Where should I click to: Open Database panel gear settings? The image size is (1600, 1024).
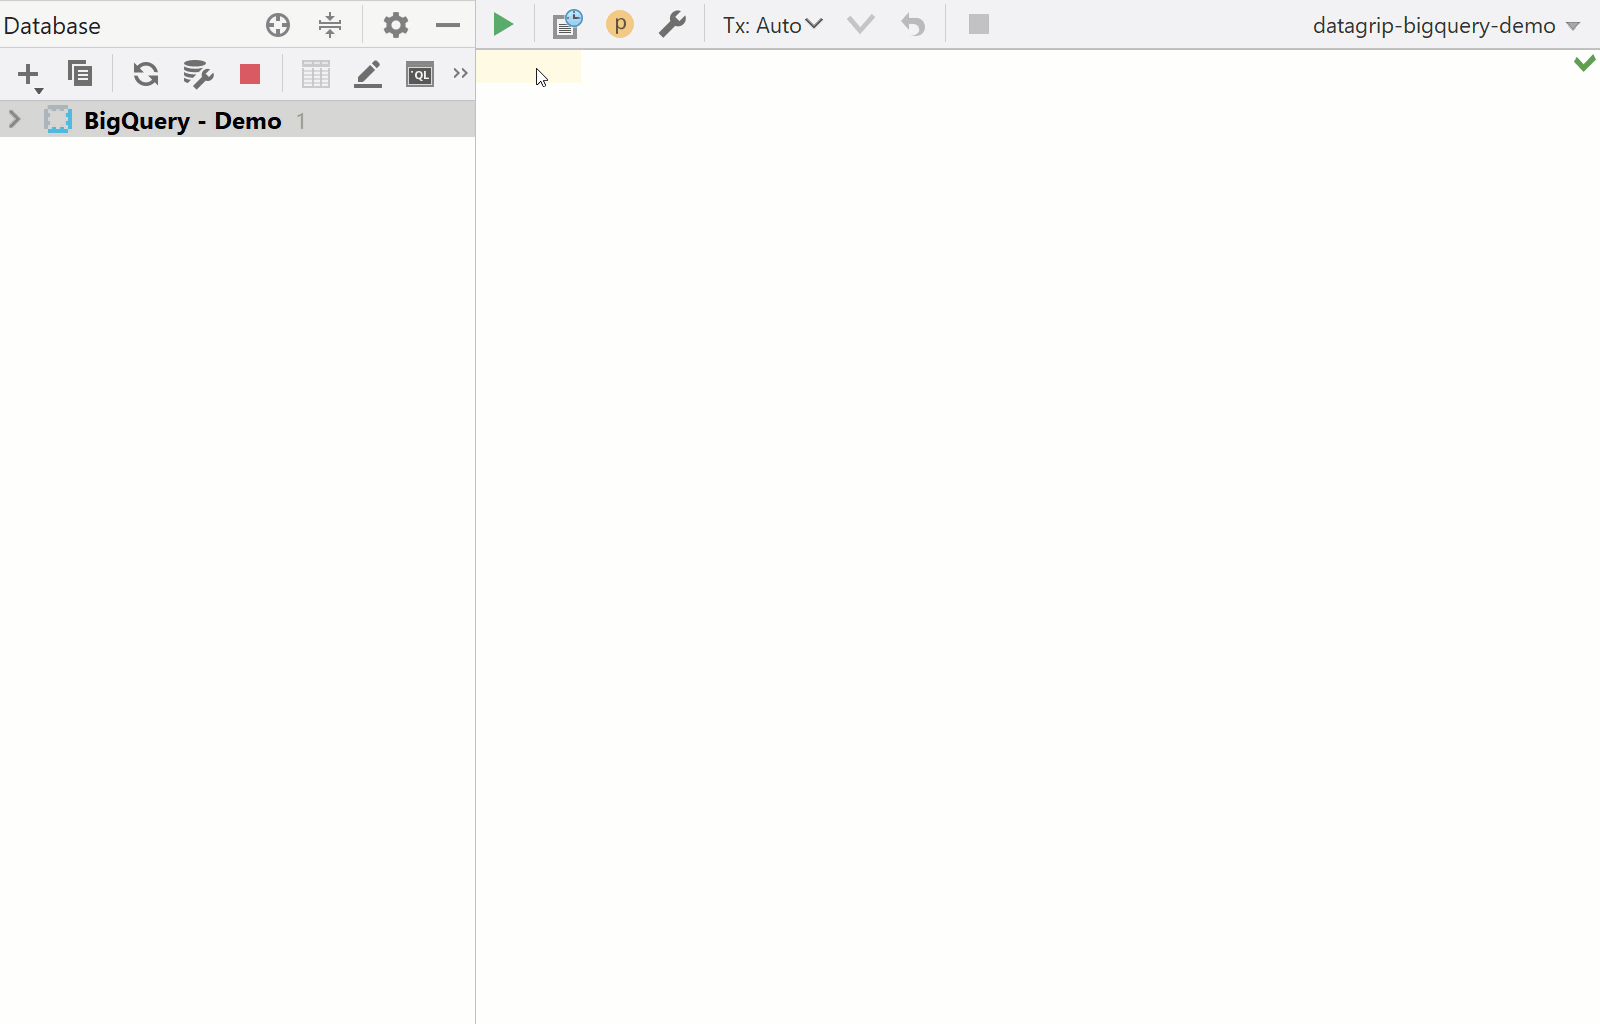pos(396,25)
